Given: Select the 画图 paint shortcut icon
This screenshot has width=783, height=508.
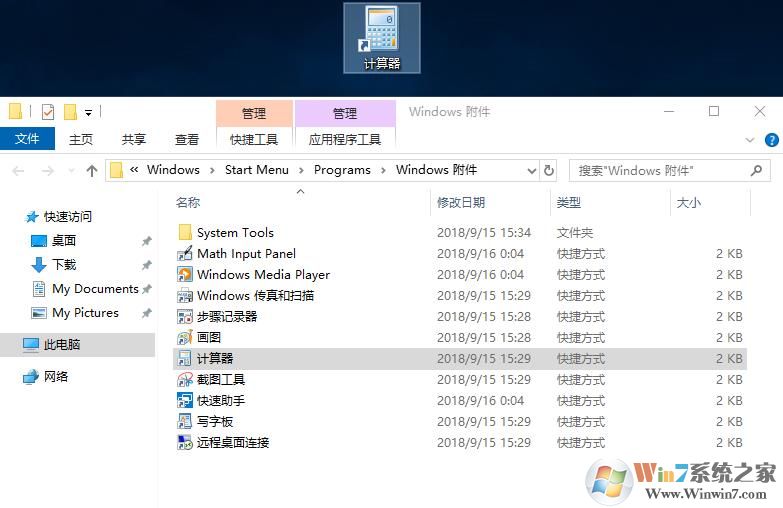Looking at the screenshot, I should 185,338.
